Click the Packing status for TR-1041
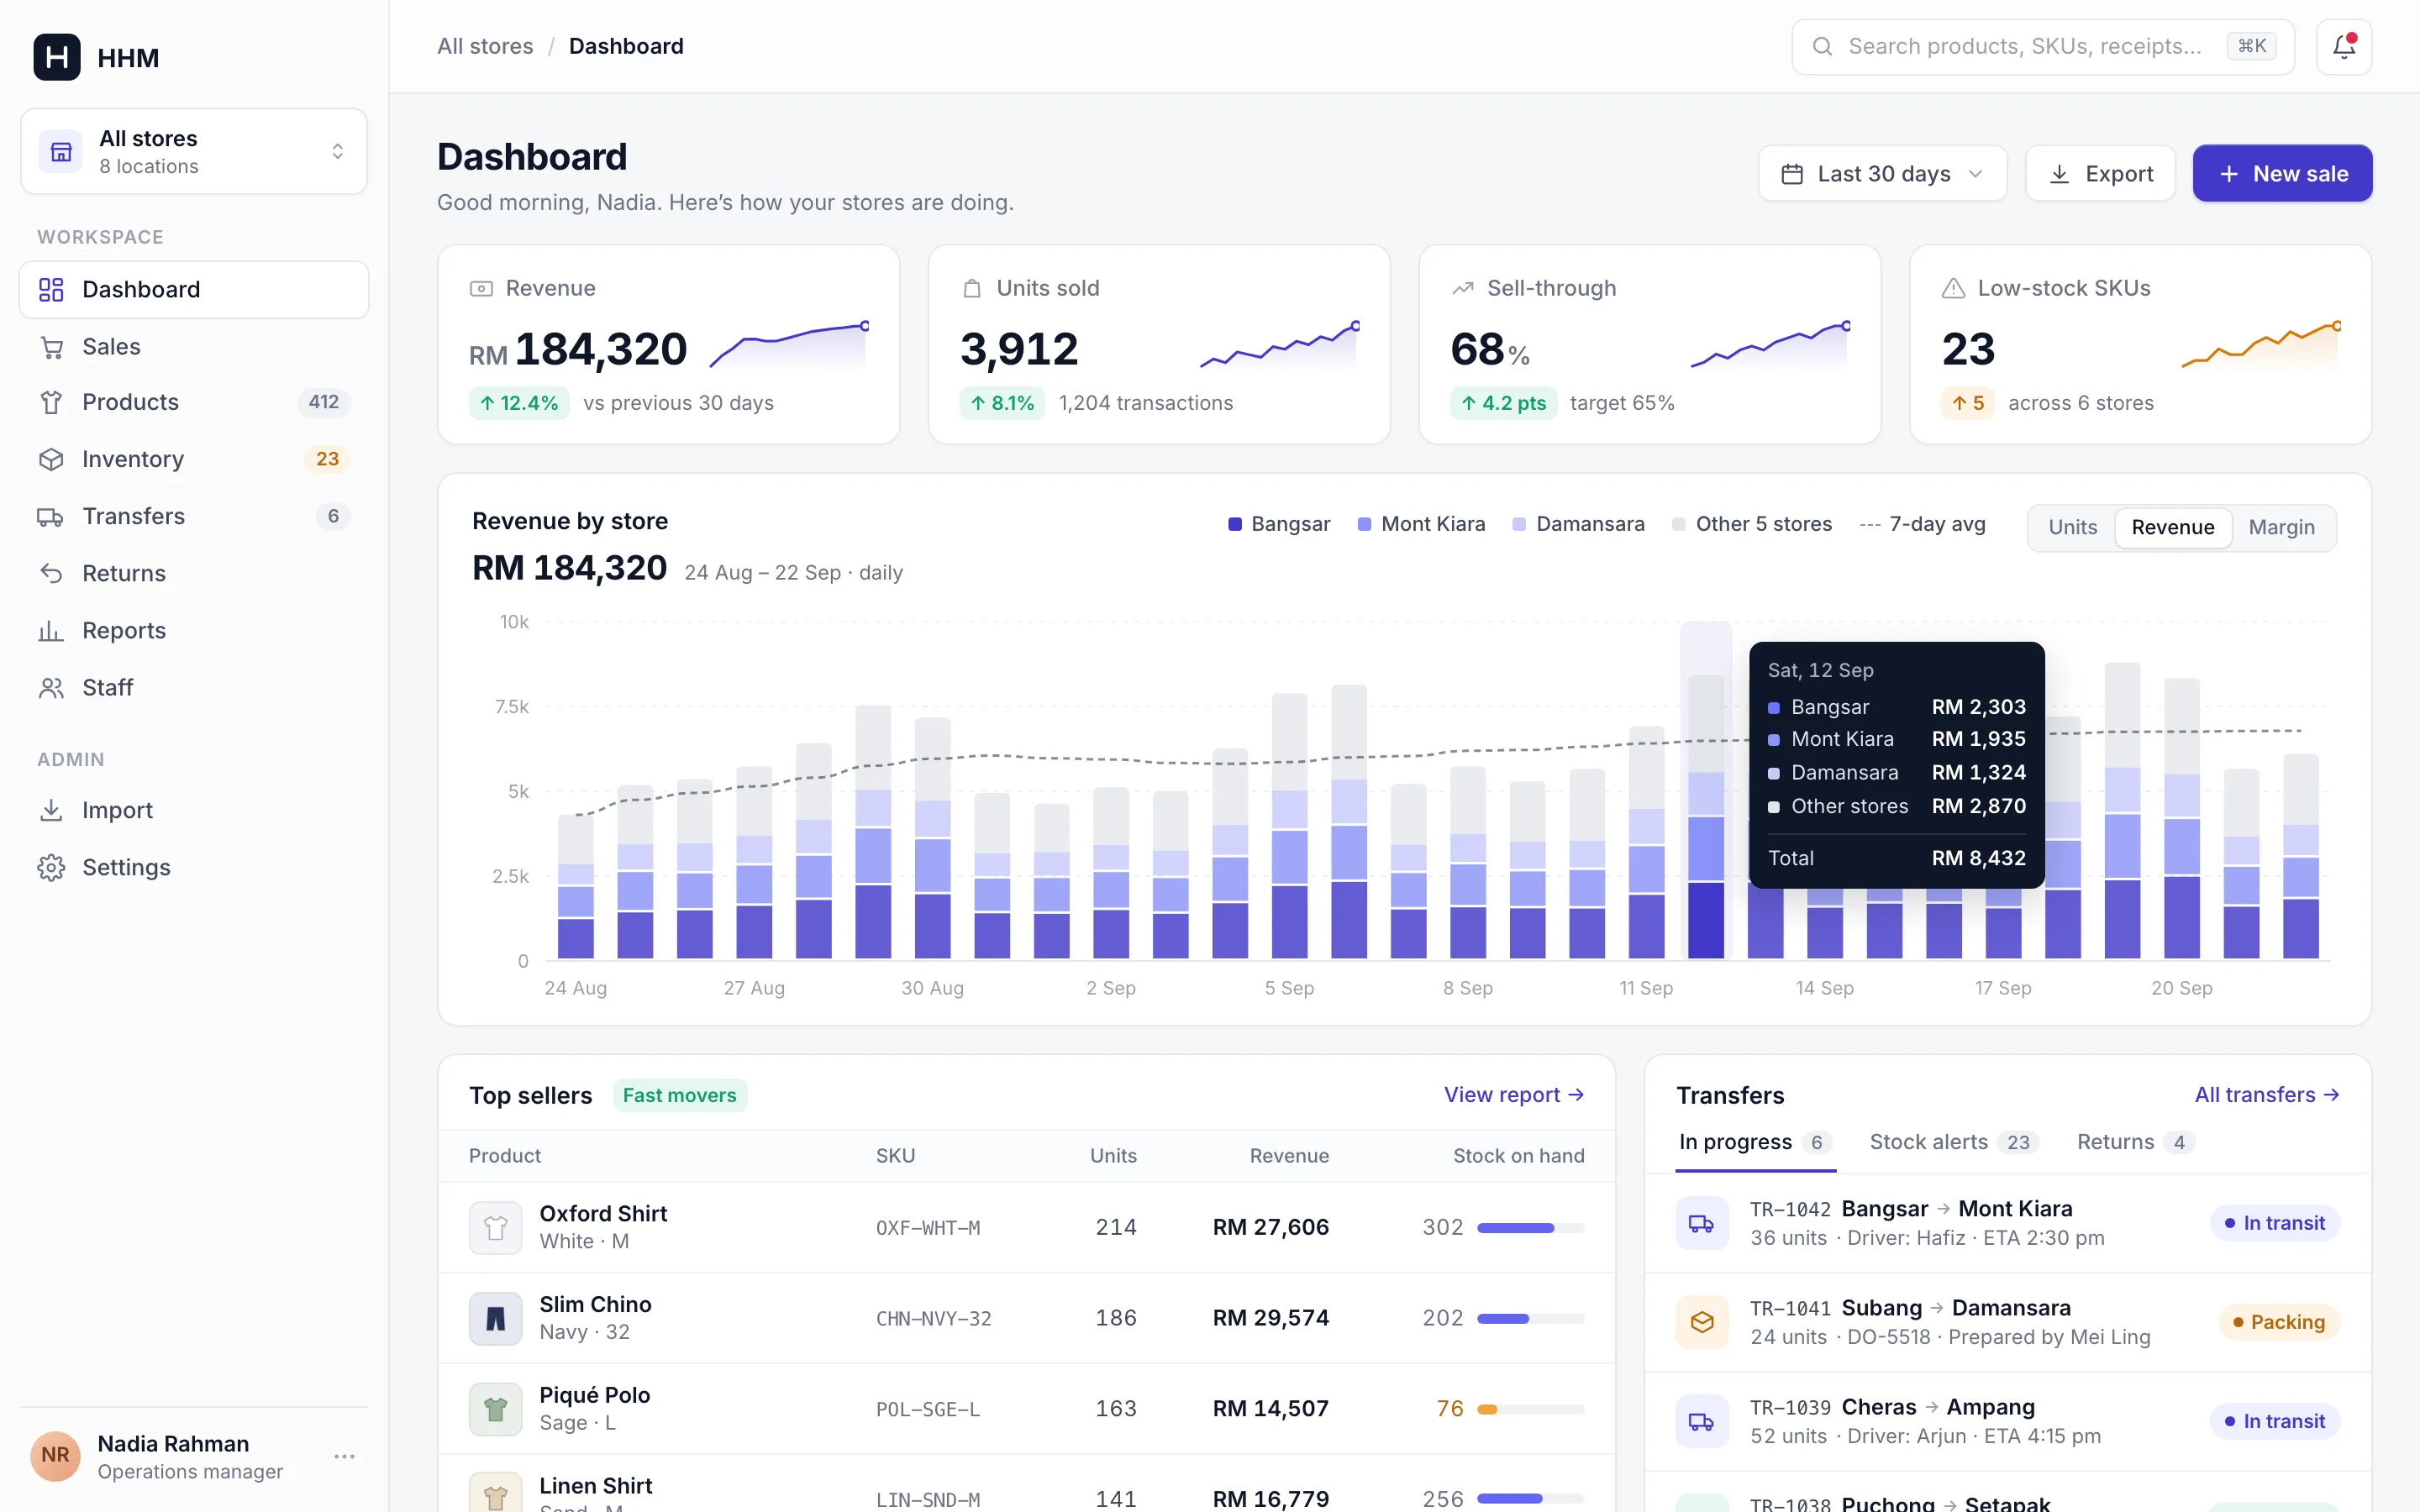The width and height of the screenshot is (2420, 1512). [2278, 1322]
